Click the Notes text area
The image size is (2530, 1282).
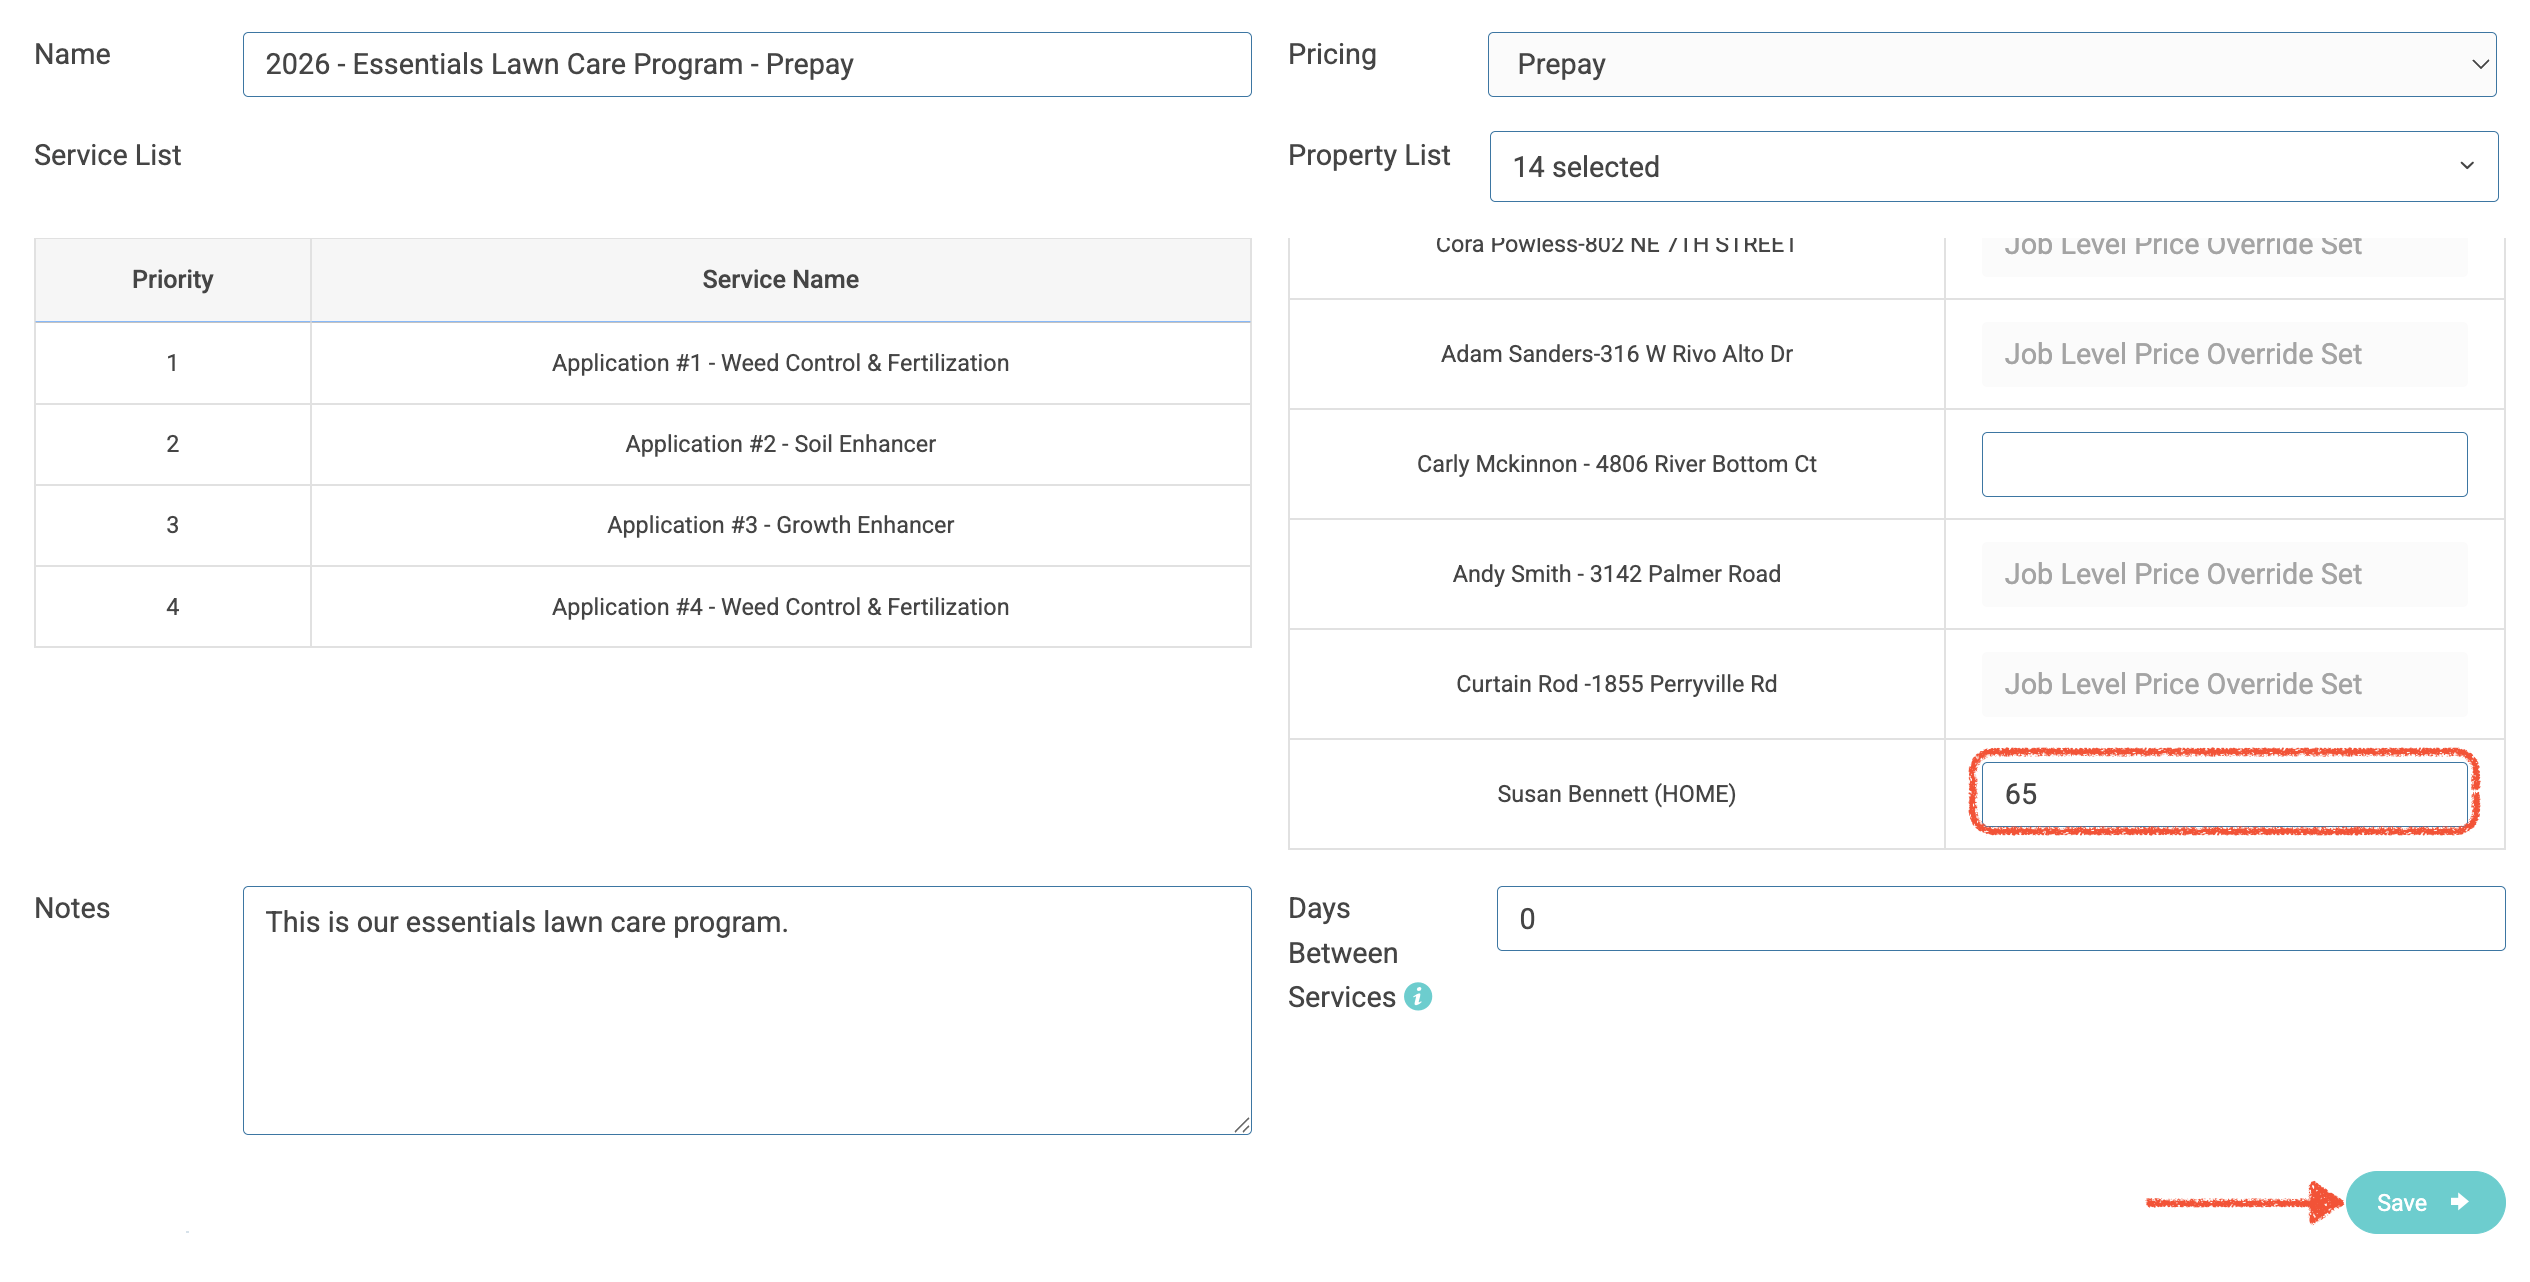[746, 1010]
